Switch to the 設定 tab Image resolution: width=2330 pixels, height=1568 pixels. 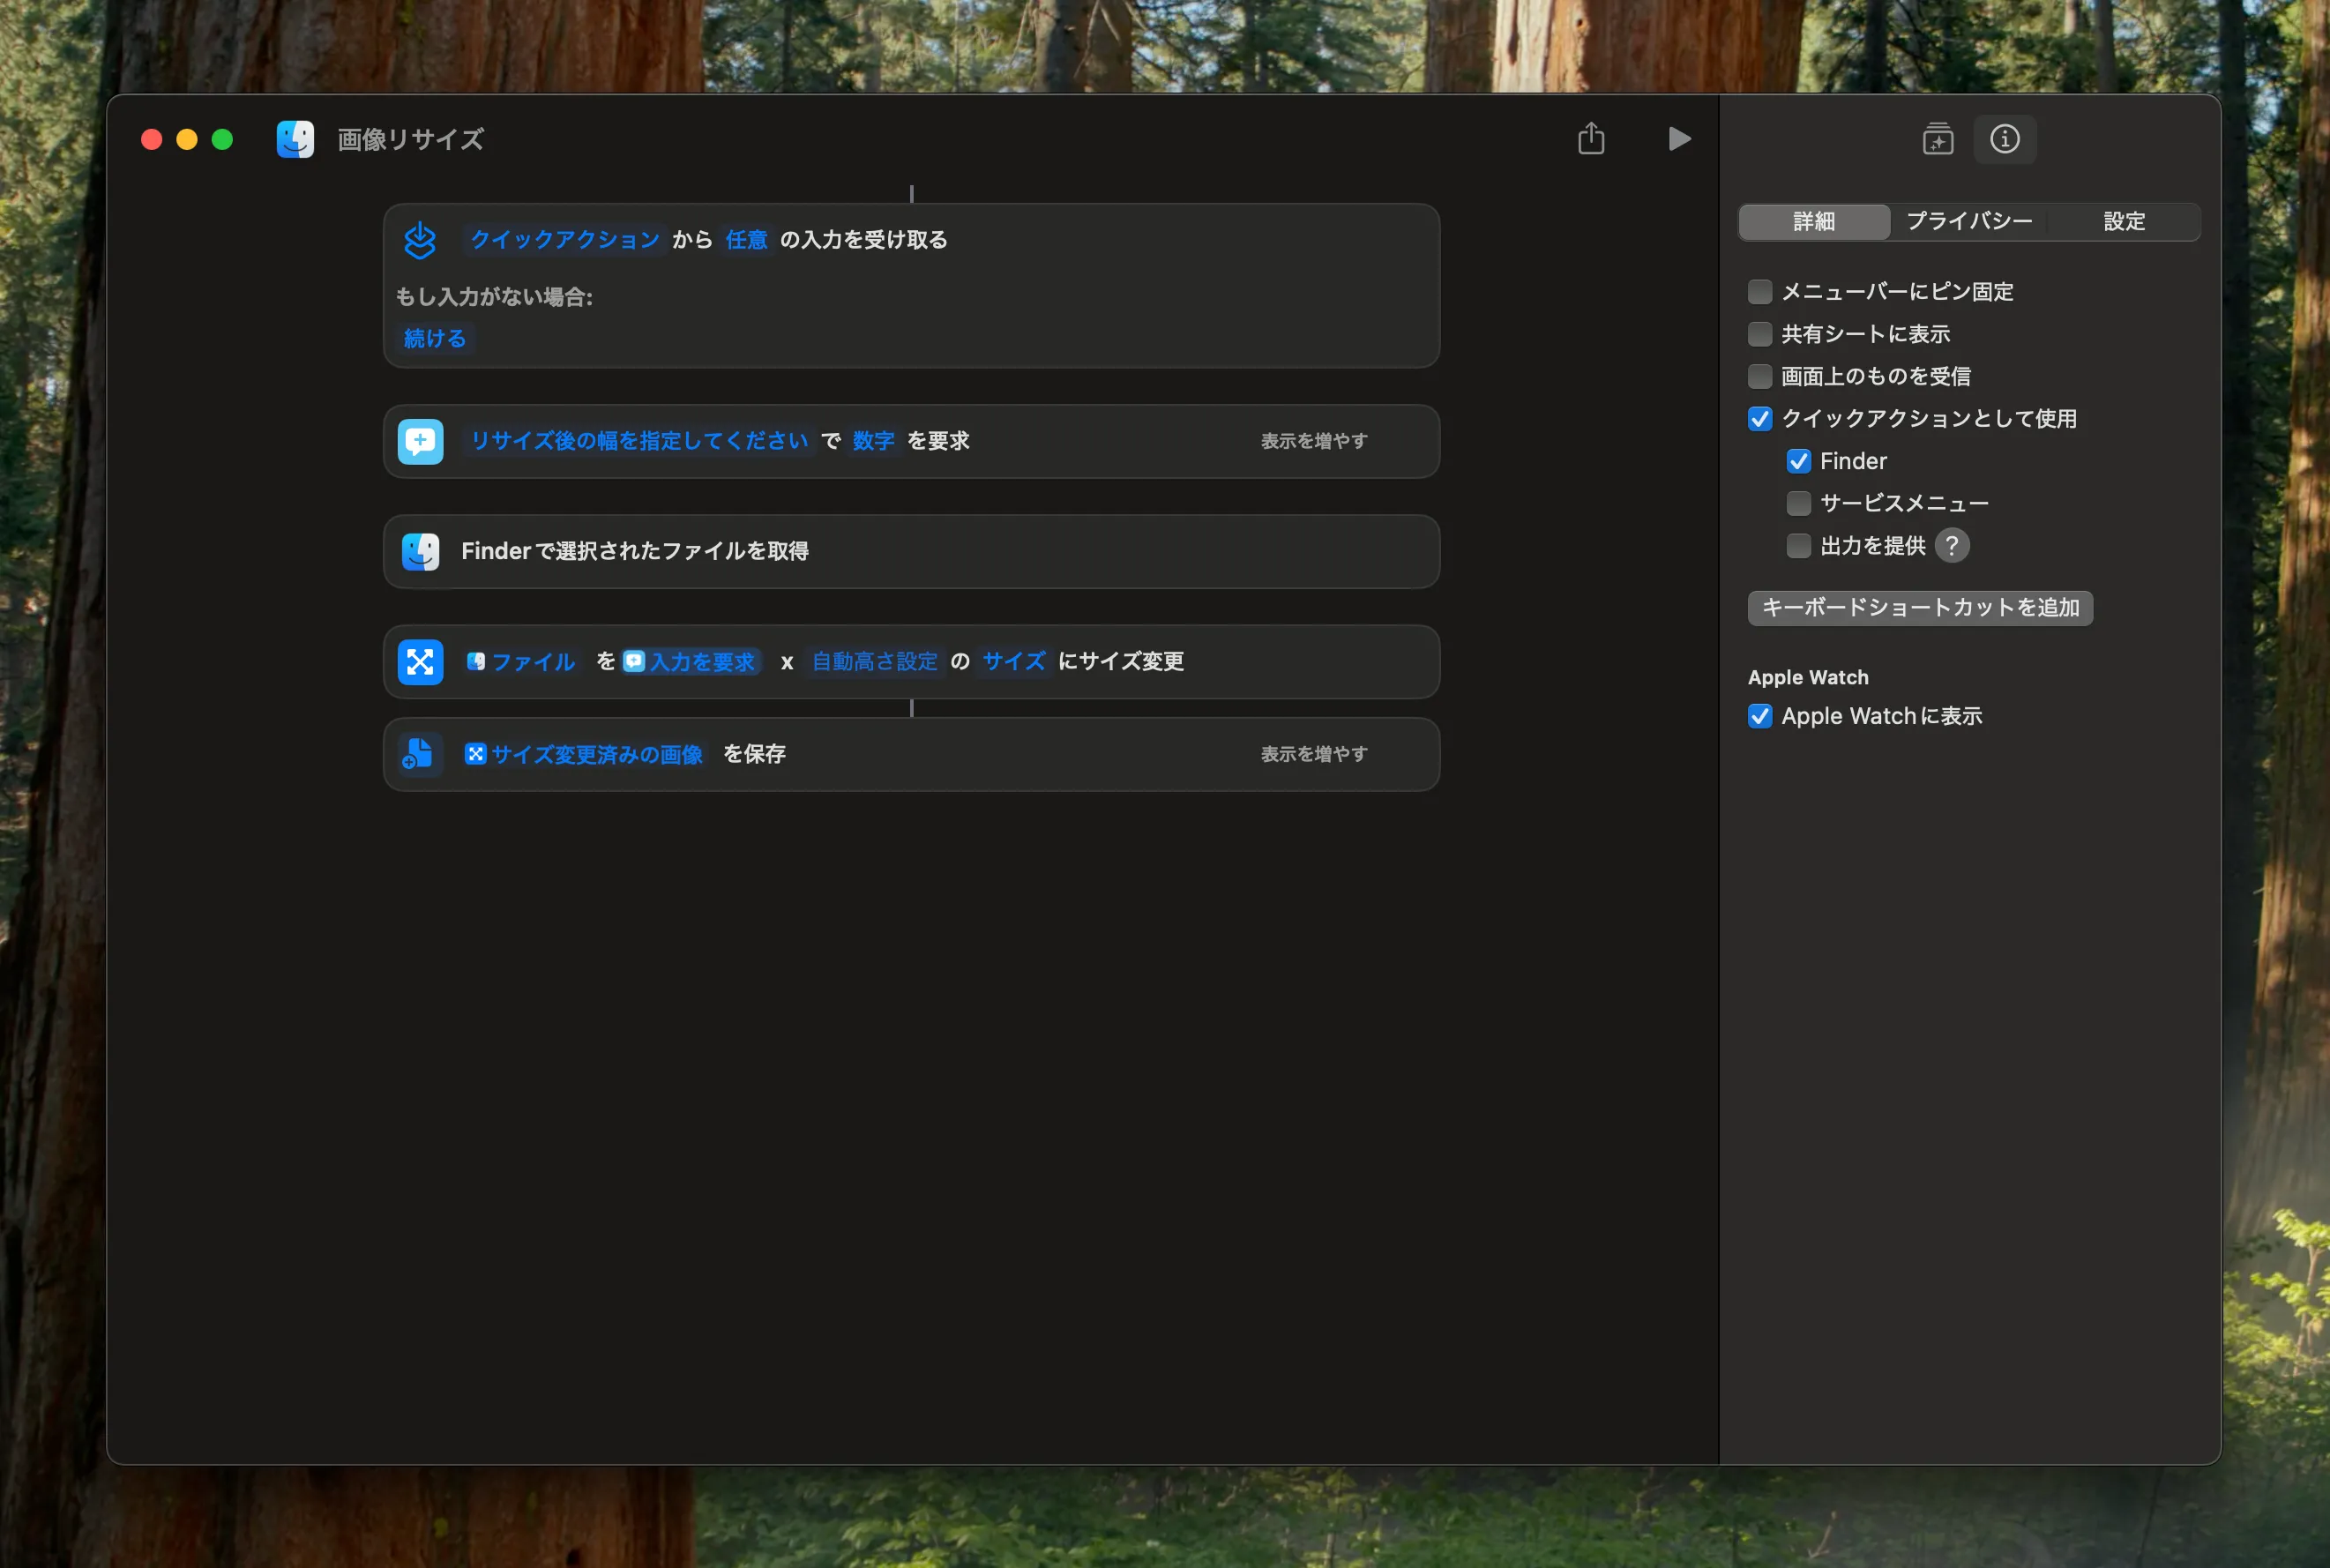tap(2124, 222)
